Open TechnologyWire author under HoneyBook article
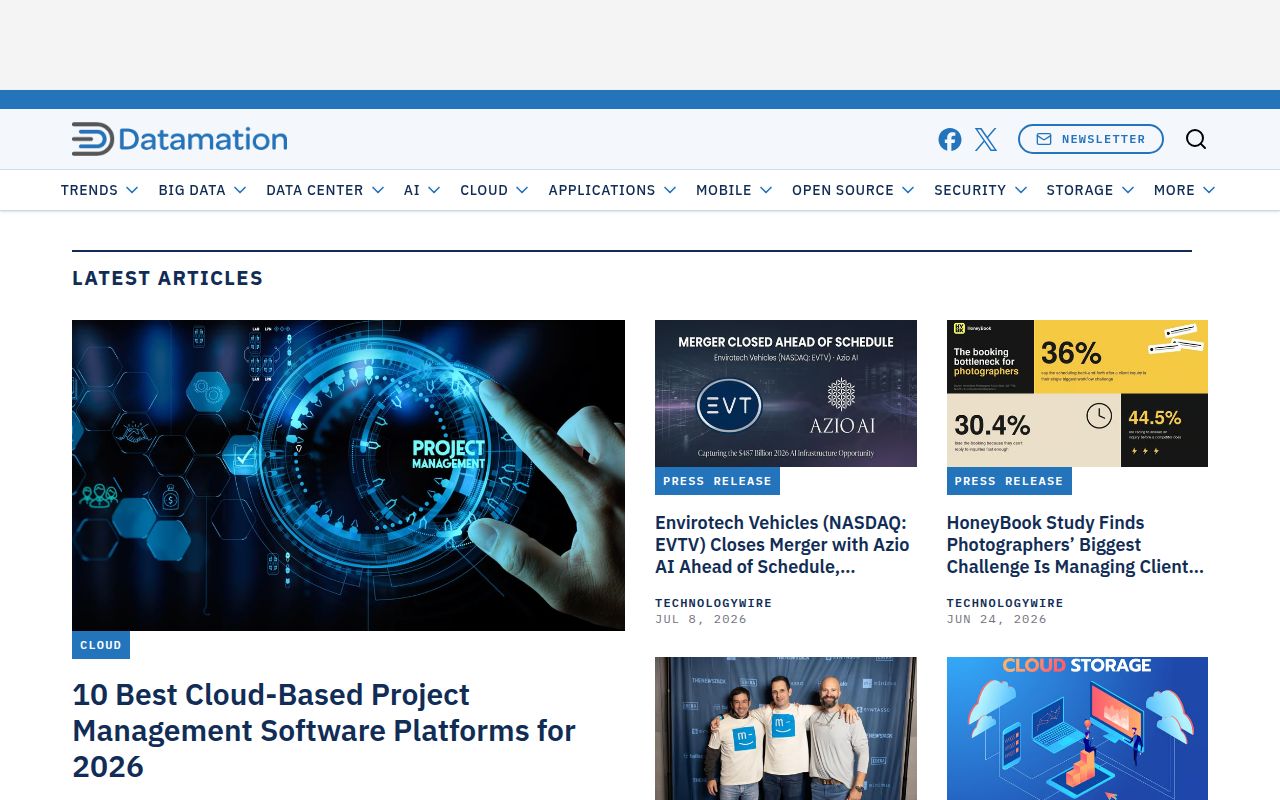Image resolution: width=1280 pixels, height=800 pixels. click(1005, 603)
